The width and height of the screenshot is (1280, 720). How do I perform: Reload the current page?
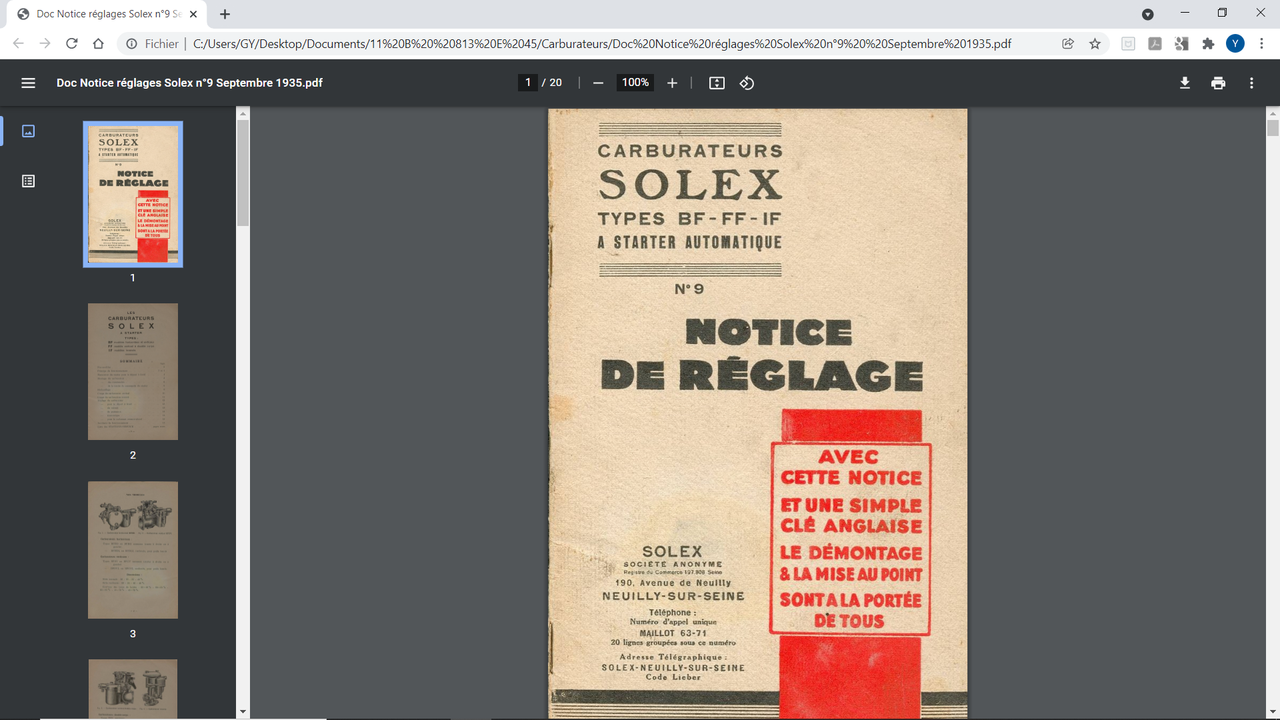click(x=71, y=44)
